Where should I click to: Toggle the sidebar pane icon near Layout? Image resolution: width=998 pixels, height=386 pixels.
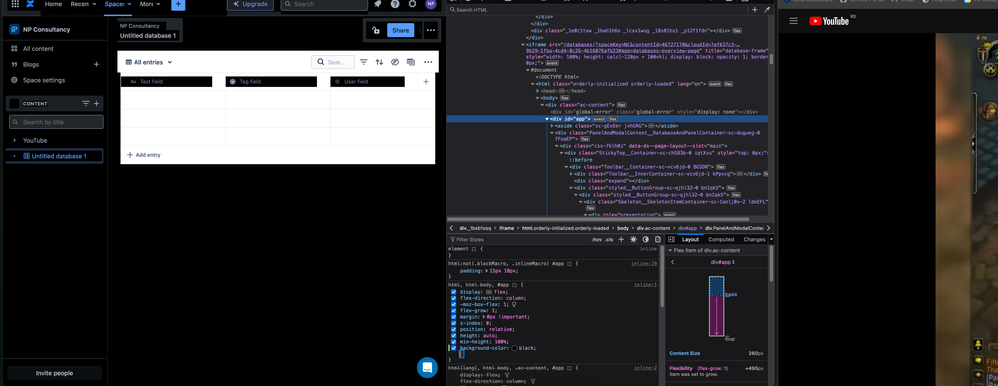coord(671,239)
